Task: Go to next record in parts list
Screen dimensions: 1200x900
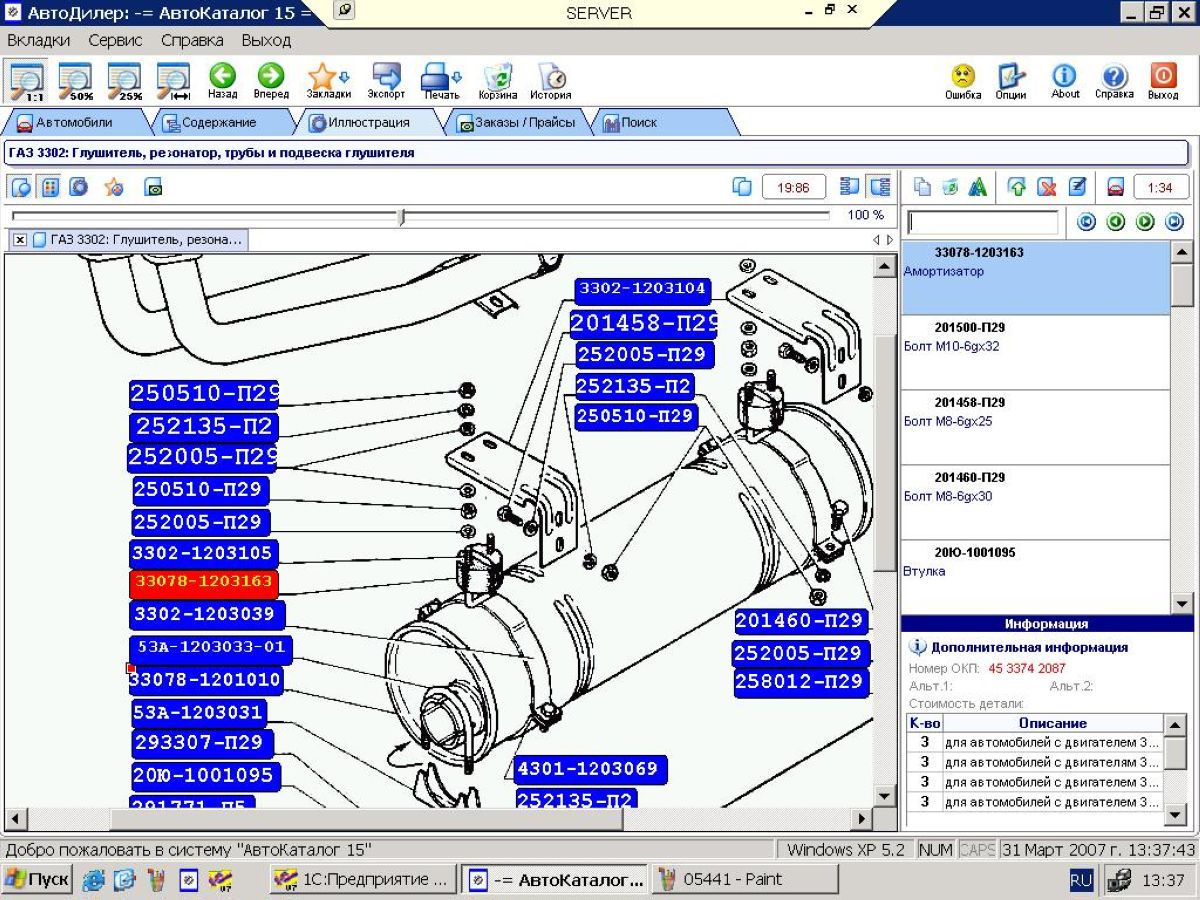Action: pos(1145,222)
